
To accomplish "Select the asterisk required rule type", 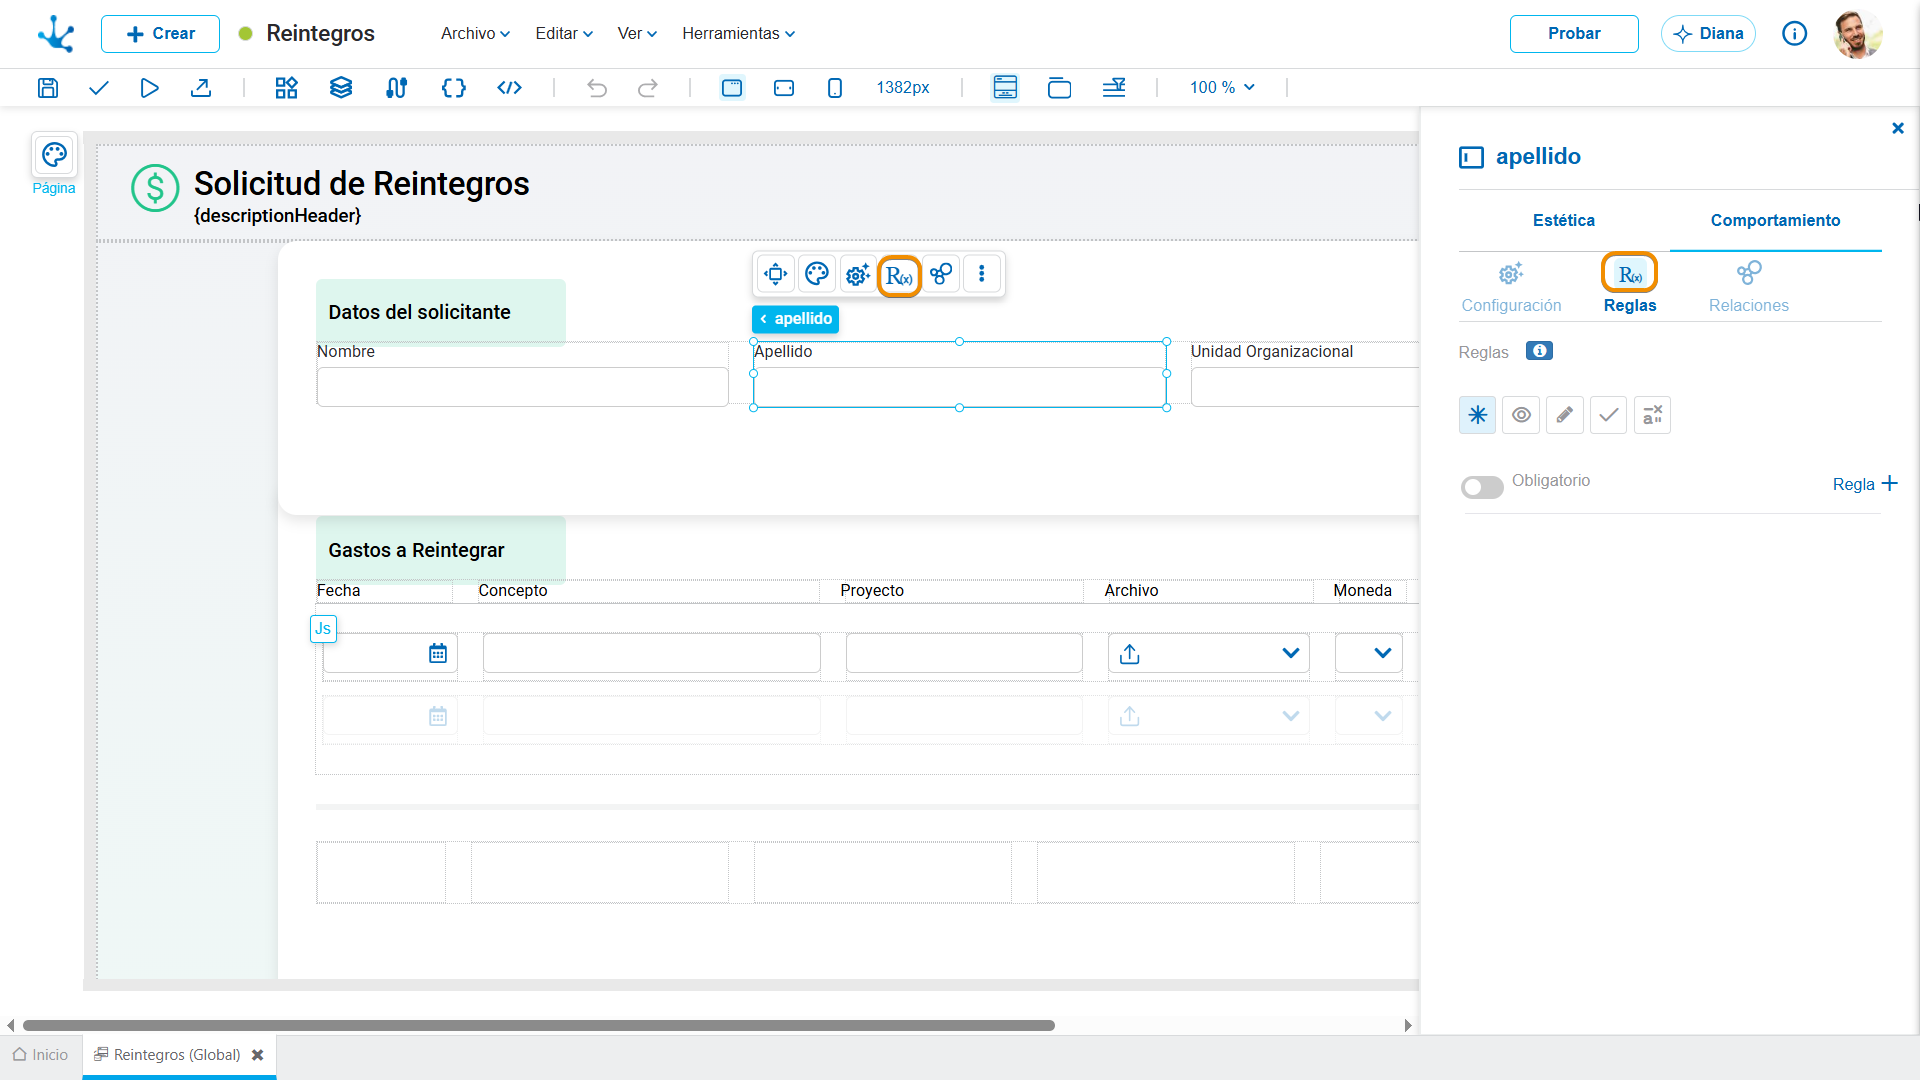I will coord(1478,415).
